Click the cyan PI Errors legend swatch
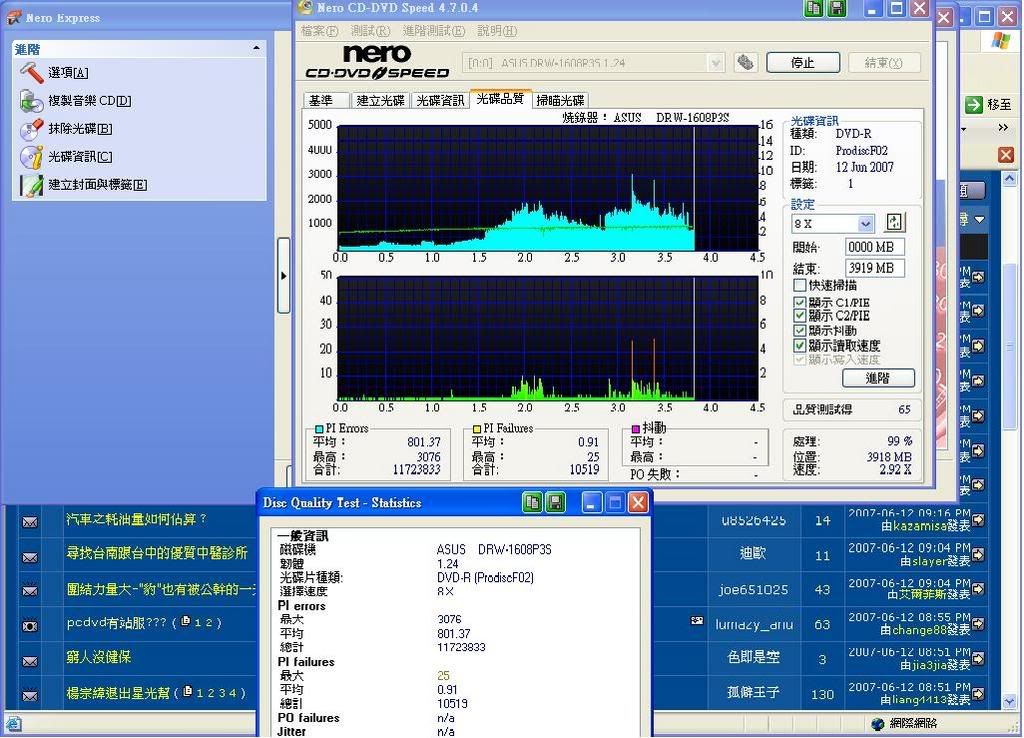The height and width of the screenshot is (738, 1024). click(x=319, y=429)
